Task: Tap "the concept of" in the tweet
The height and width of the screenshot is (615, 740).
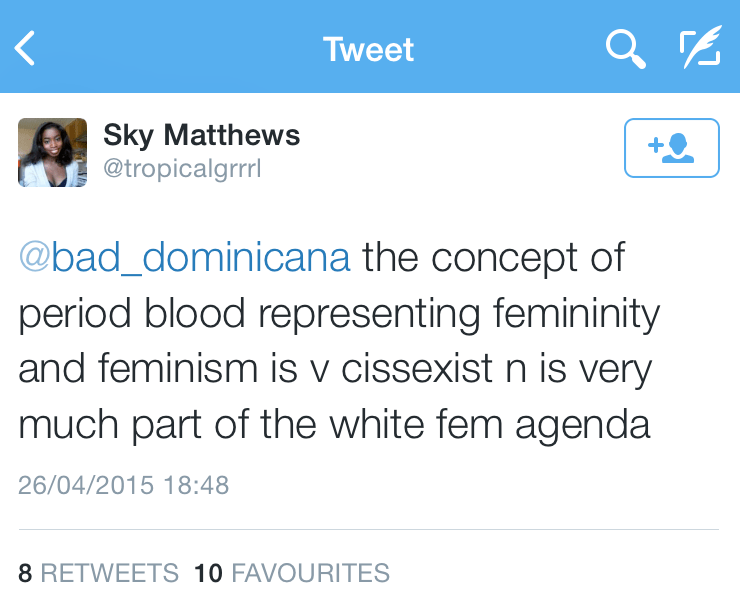Action: (x=494, y=257)
